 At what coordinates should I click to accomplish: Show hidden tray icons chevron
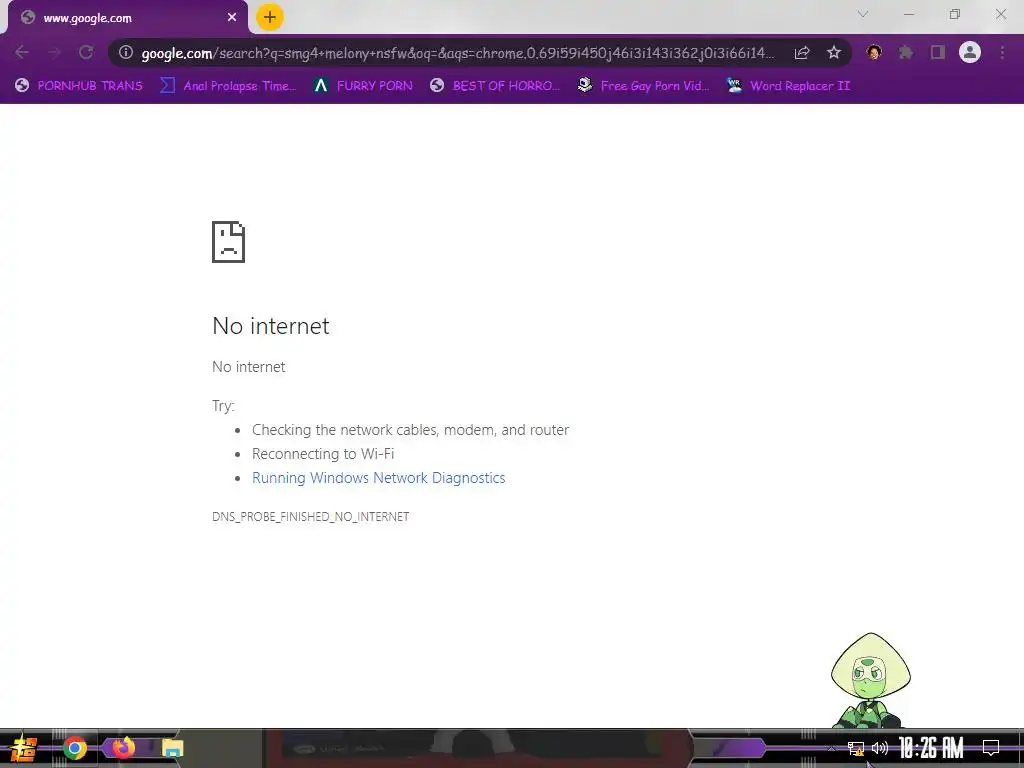pos(831,748)
